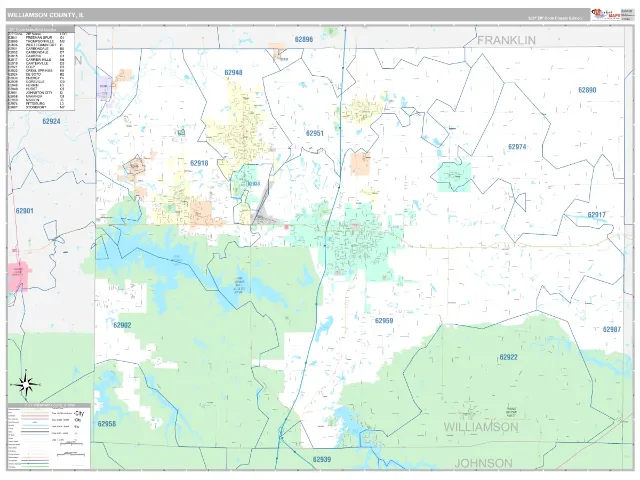Click the WILLIAMSON county name on the map
Viewport: 640px width, 480px height.
click(x=481, y=427)
